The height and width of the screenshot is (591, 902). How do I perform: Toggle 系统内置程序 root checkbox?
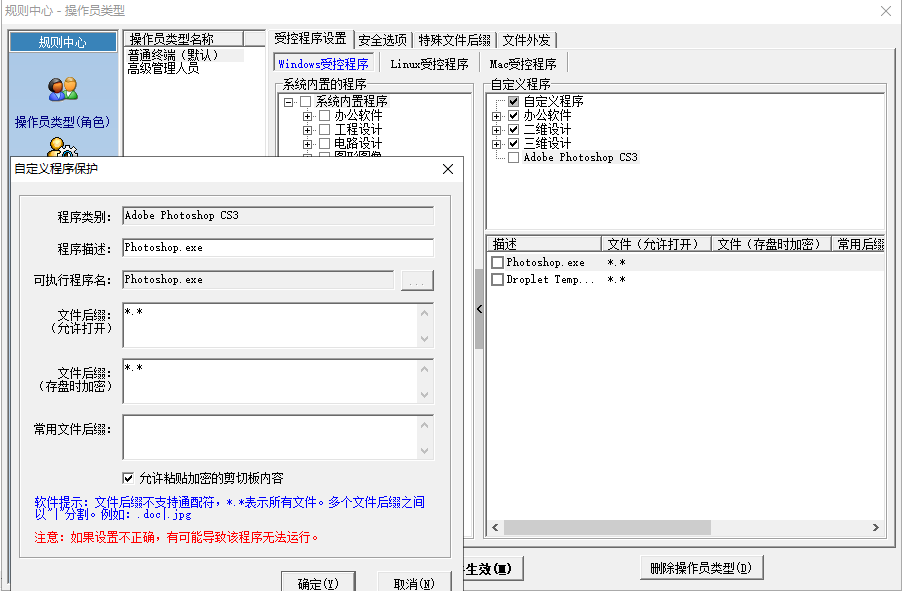pyautogui.click(x=305, y=102)
